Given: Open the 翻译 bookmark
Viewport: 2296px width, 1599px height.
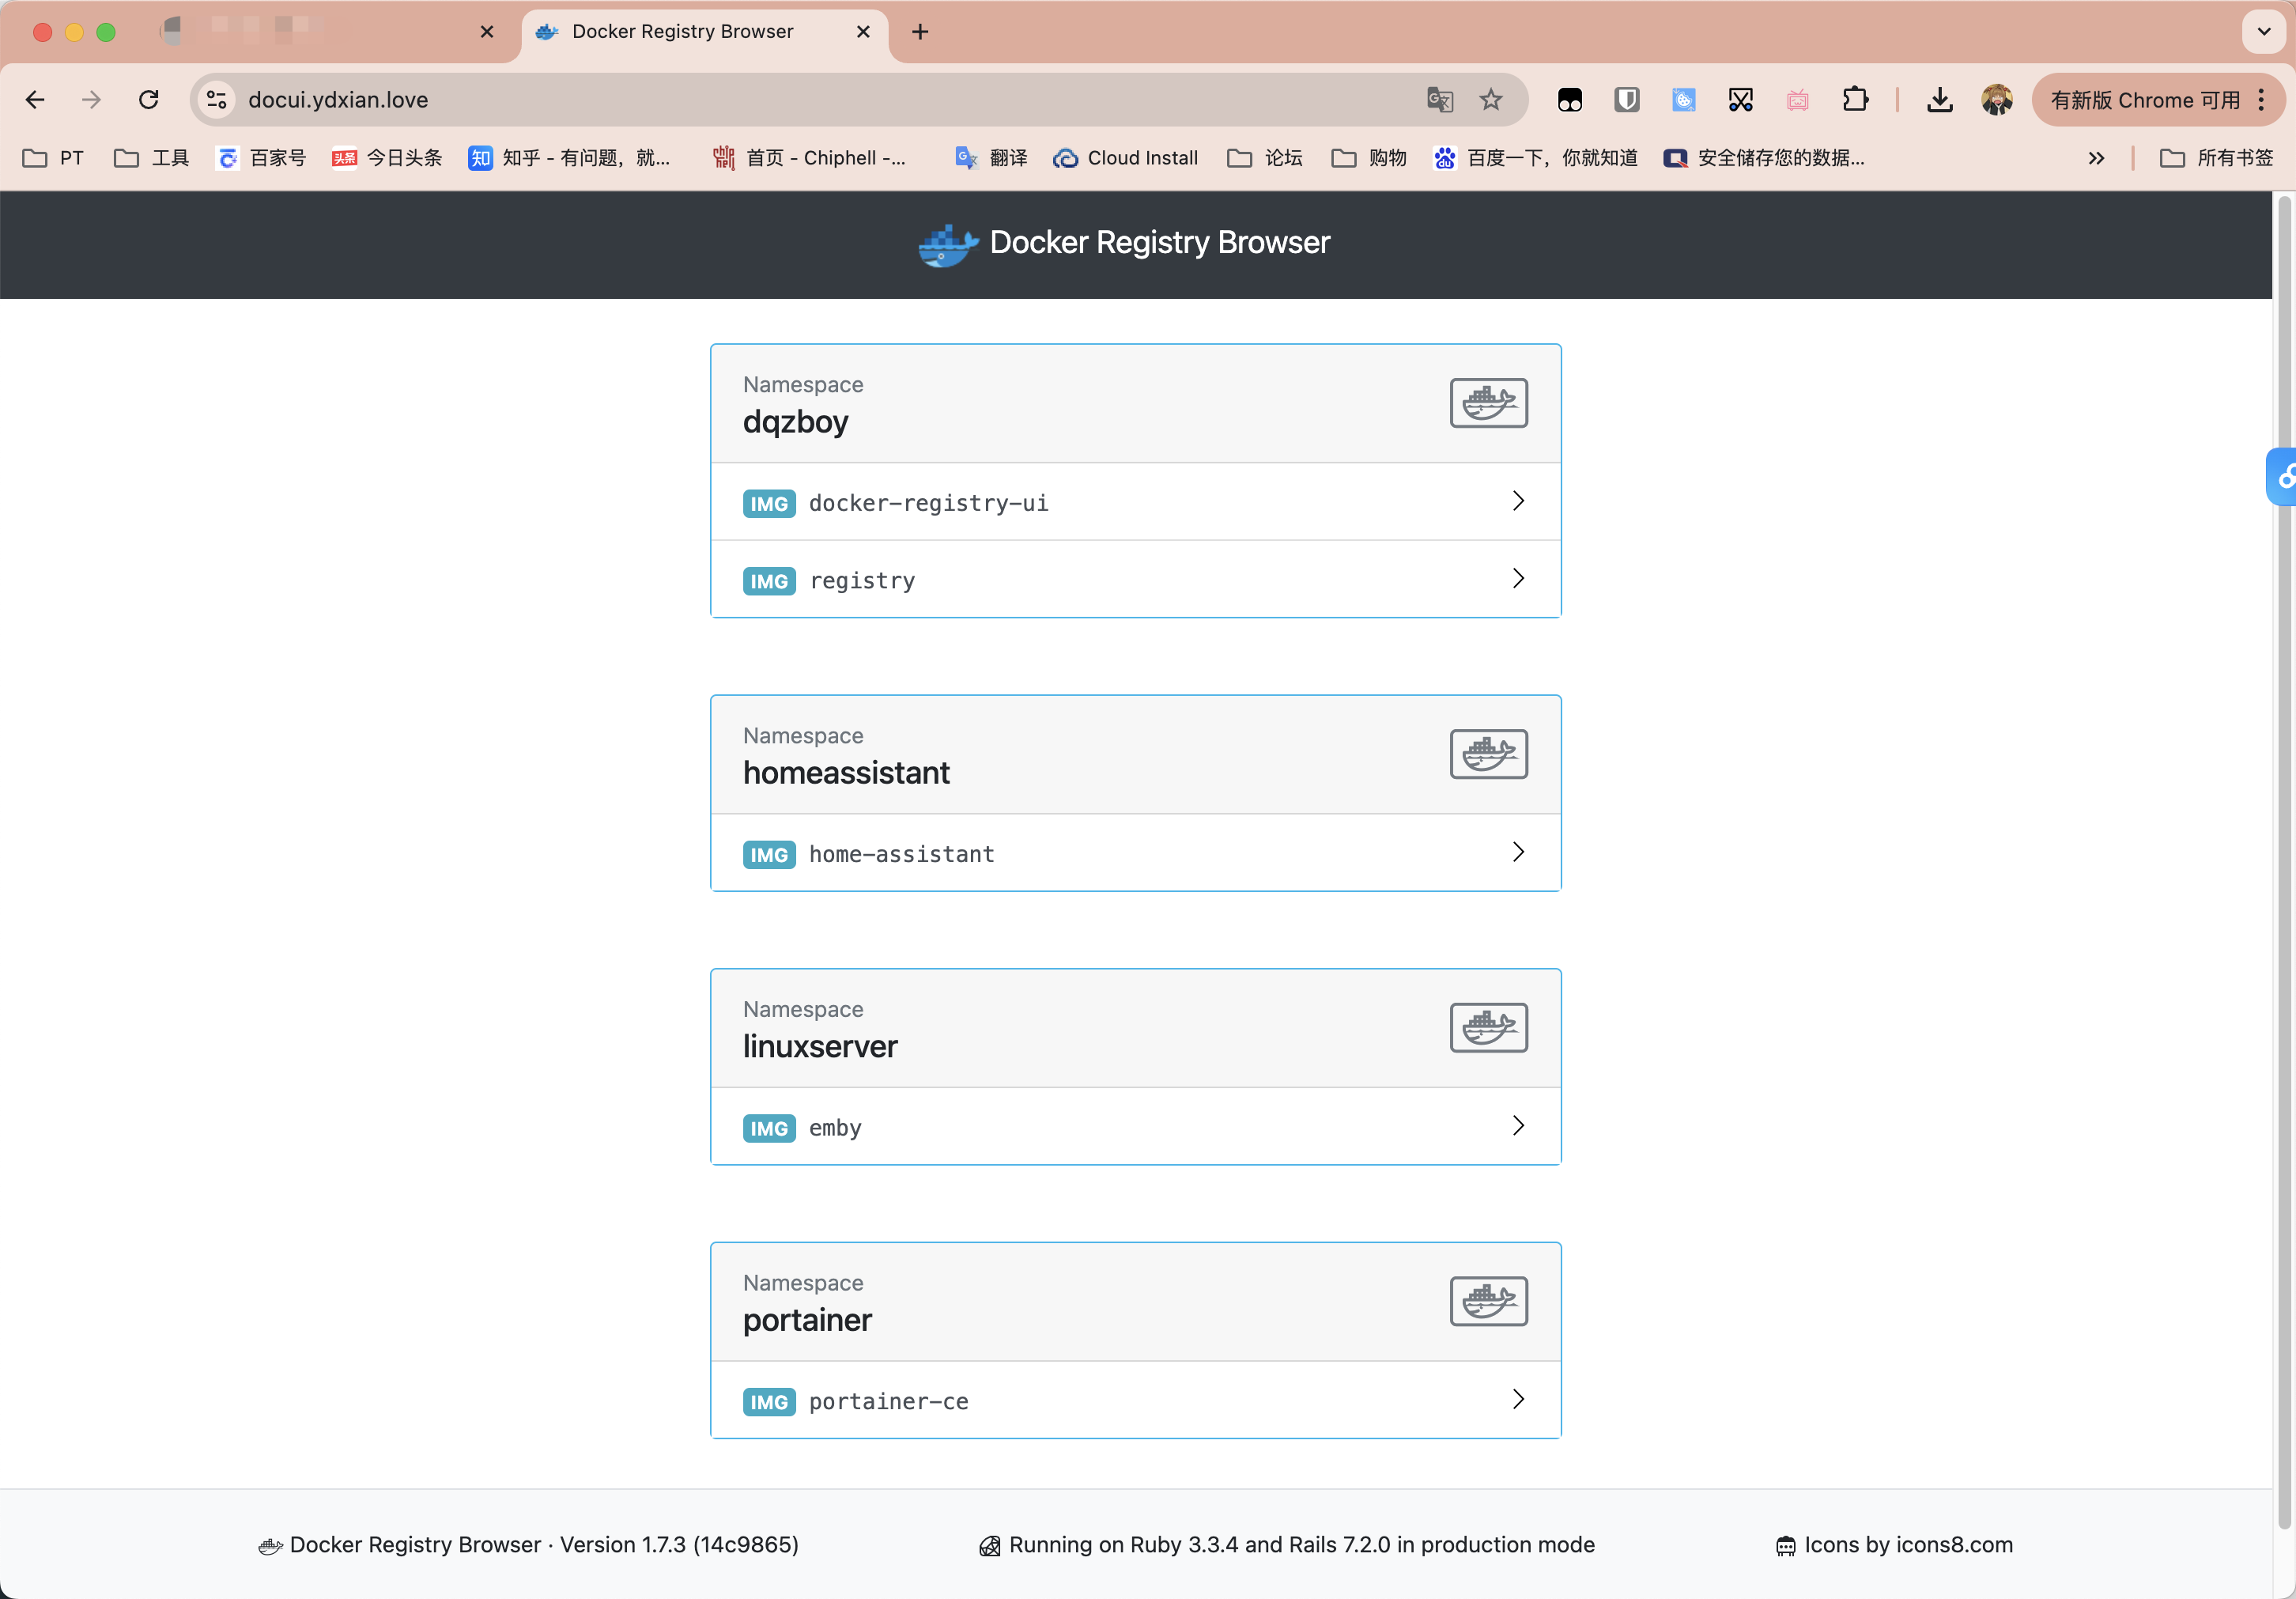Looking at the screenshot, I should (992, 158).
